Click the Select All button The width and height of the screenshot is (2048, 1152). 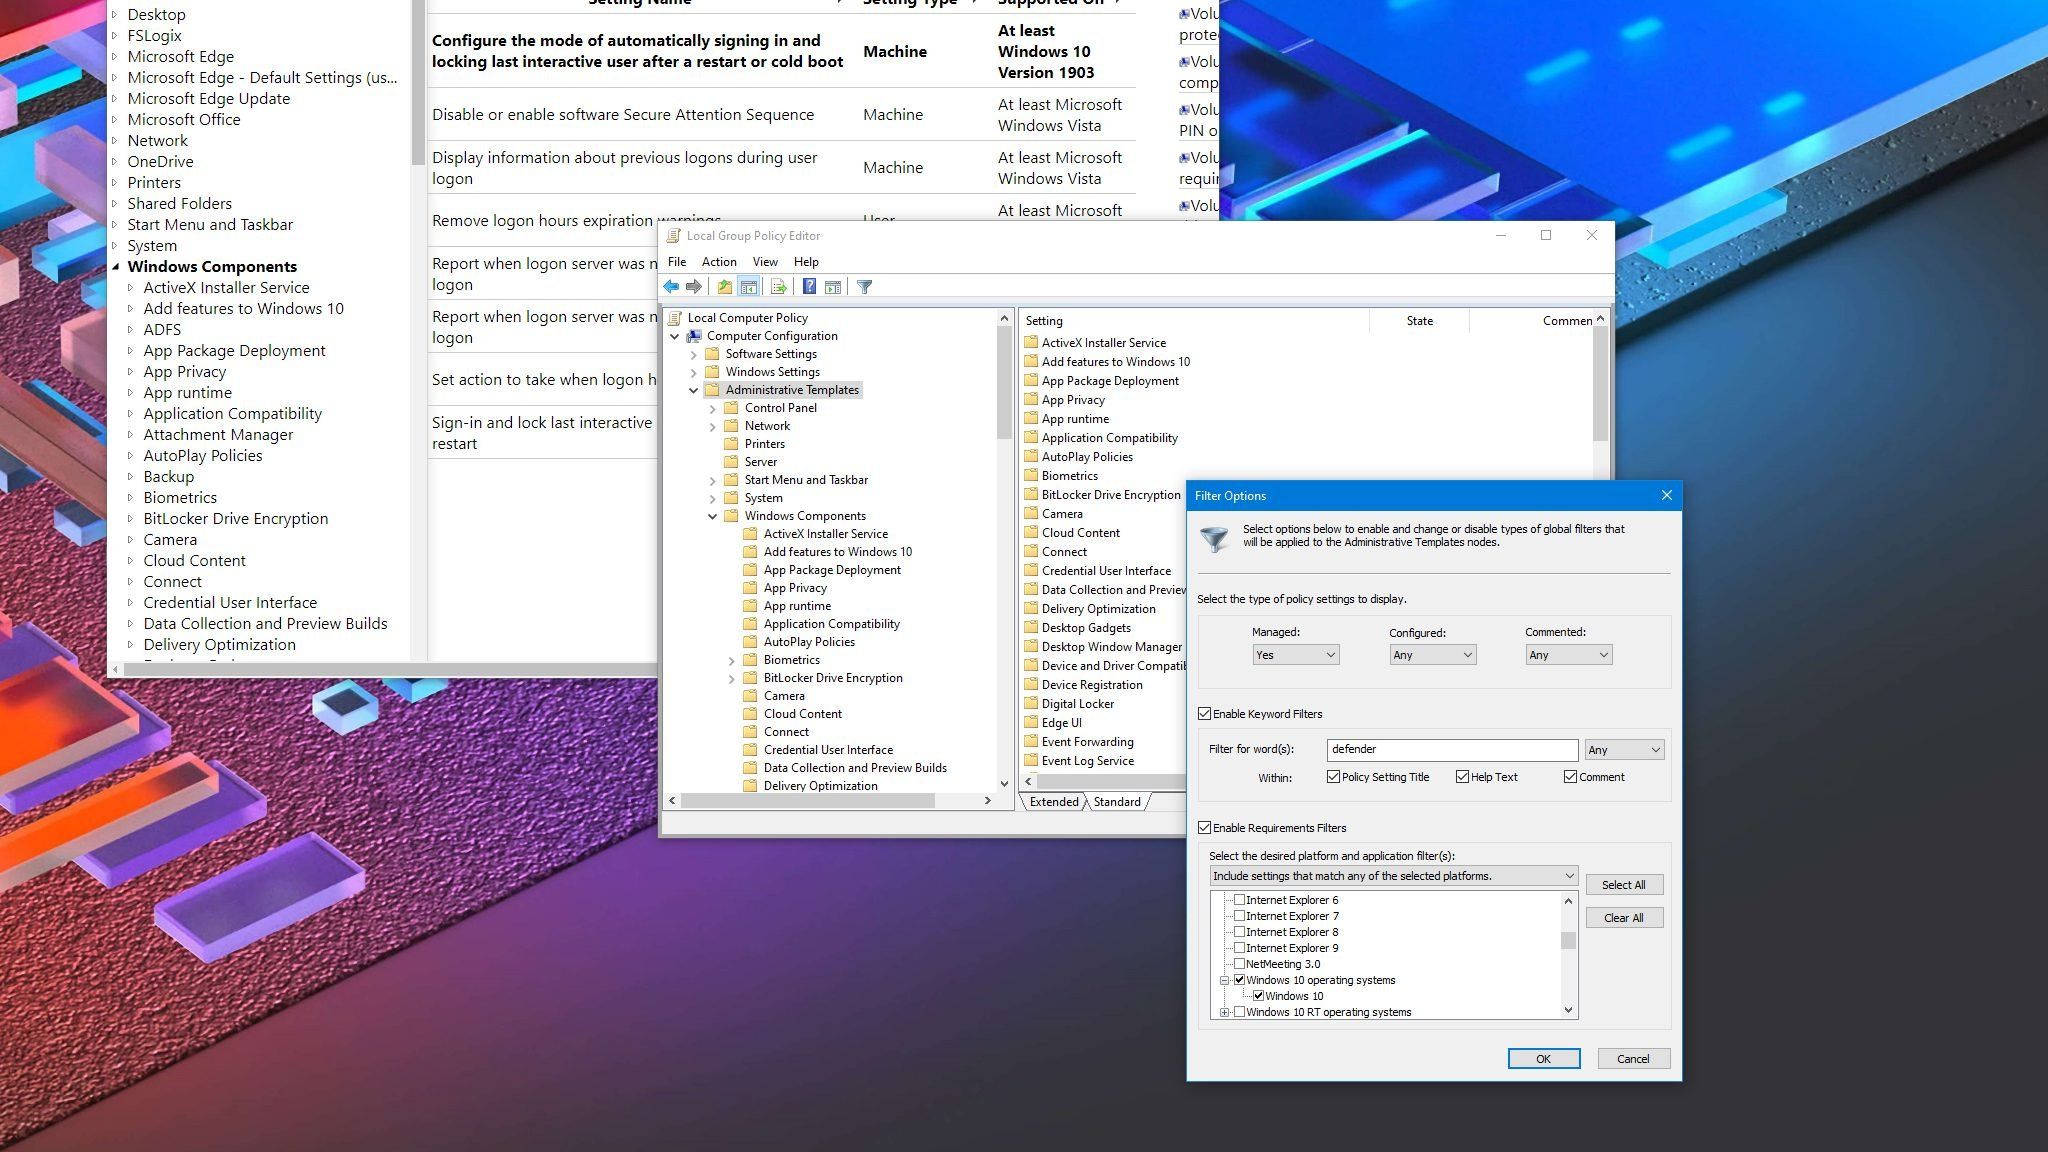tap(1623, 885)
